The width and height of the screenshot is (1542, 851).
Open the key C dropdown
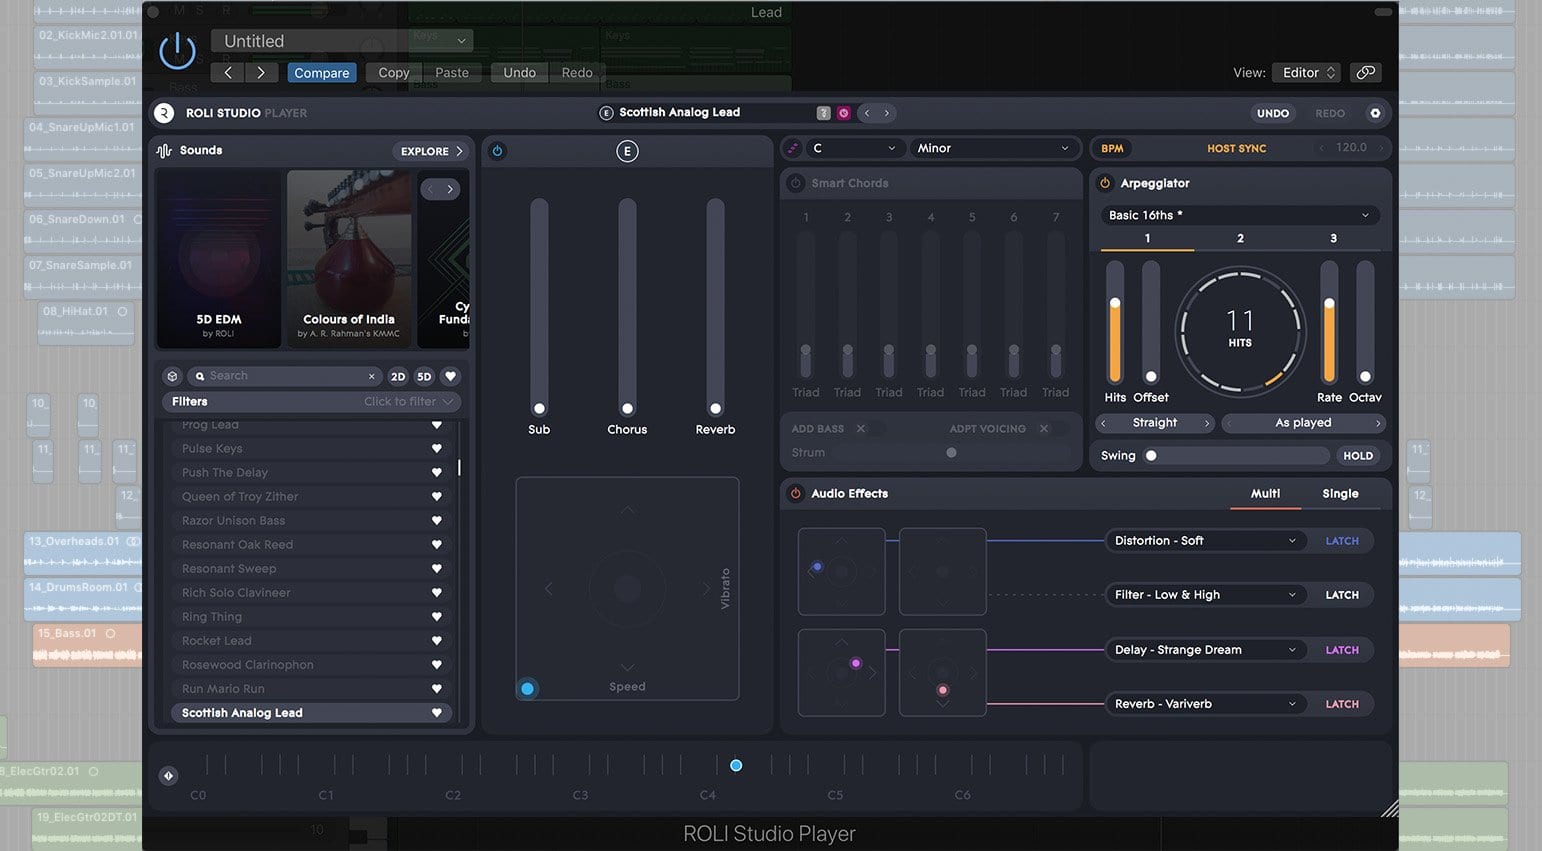tap(856, 148)
